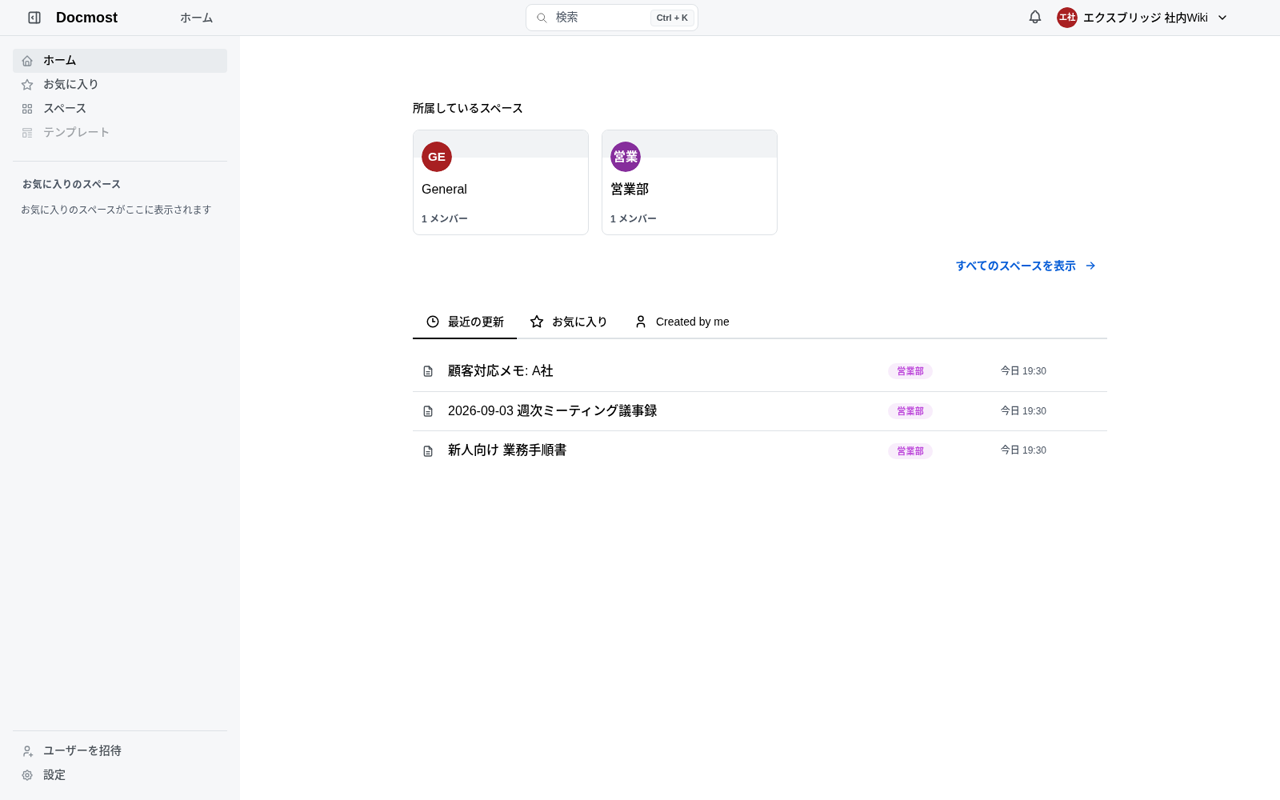Screen dimensions: 1280x800
Task: Select テンプレート in the sidebar
Action: pyautogui.click(x=120, y=133)
